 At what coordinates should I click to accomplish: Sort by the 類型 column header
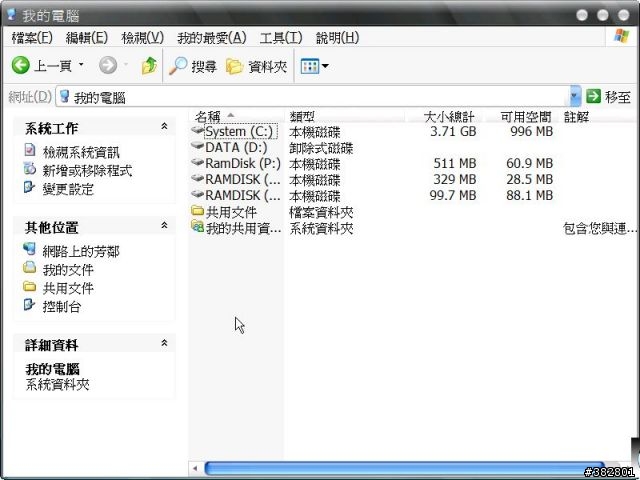click(345, 117)
